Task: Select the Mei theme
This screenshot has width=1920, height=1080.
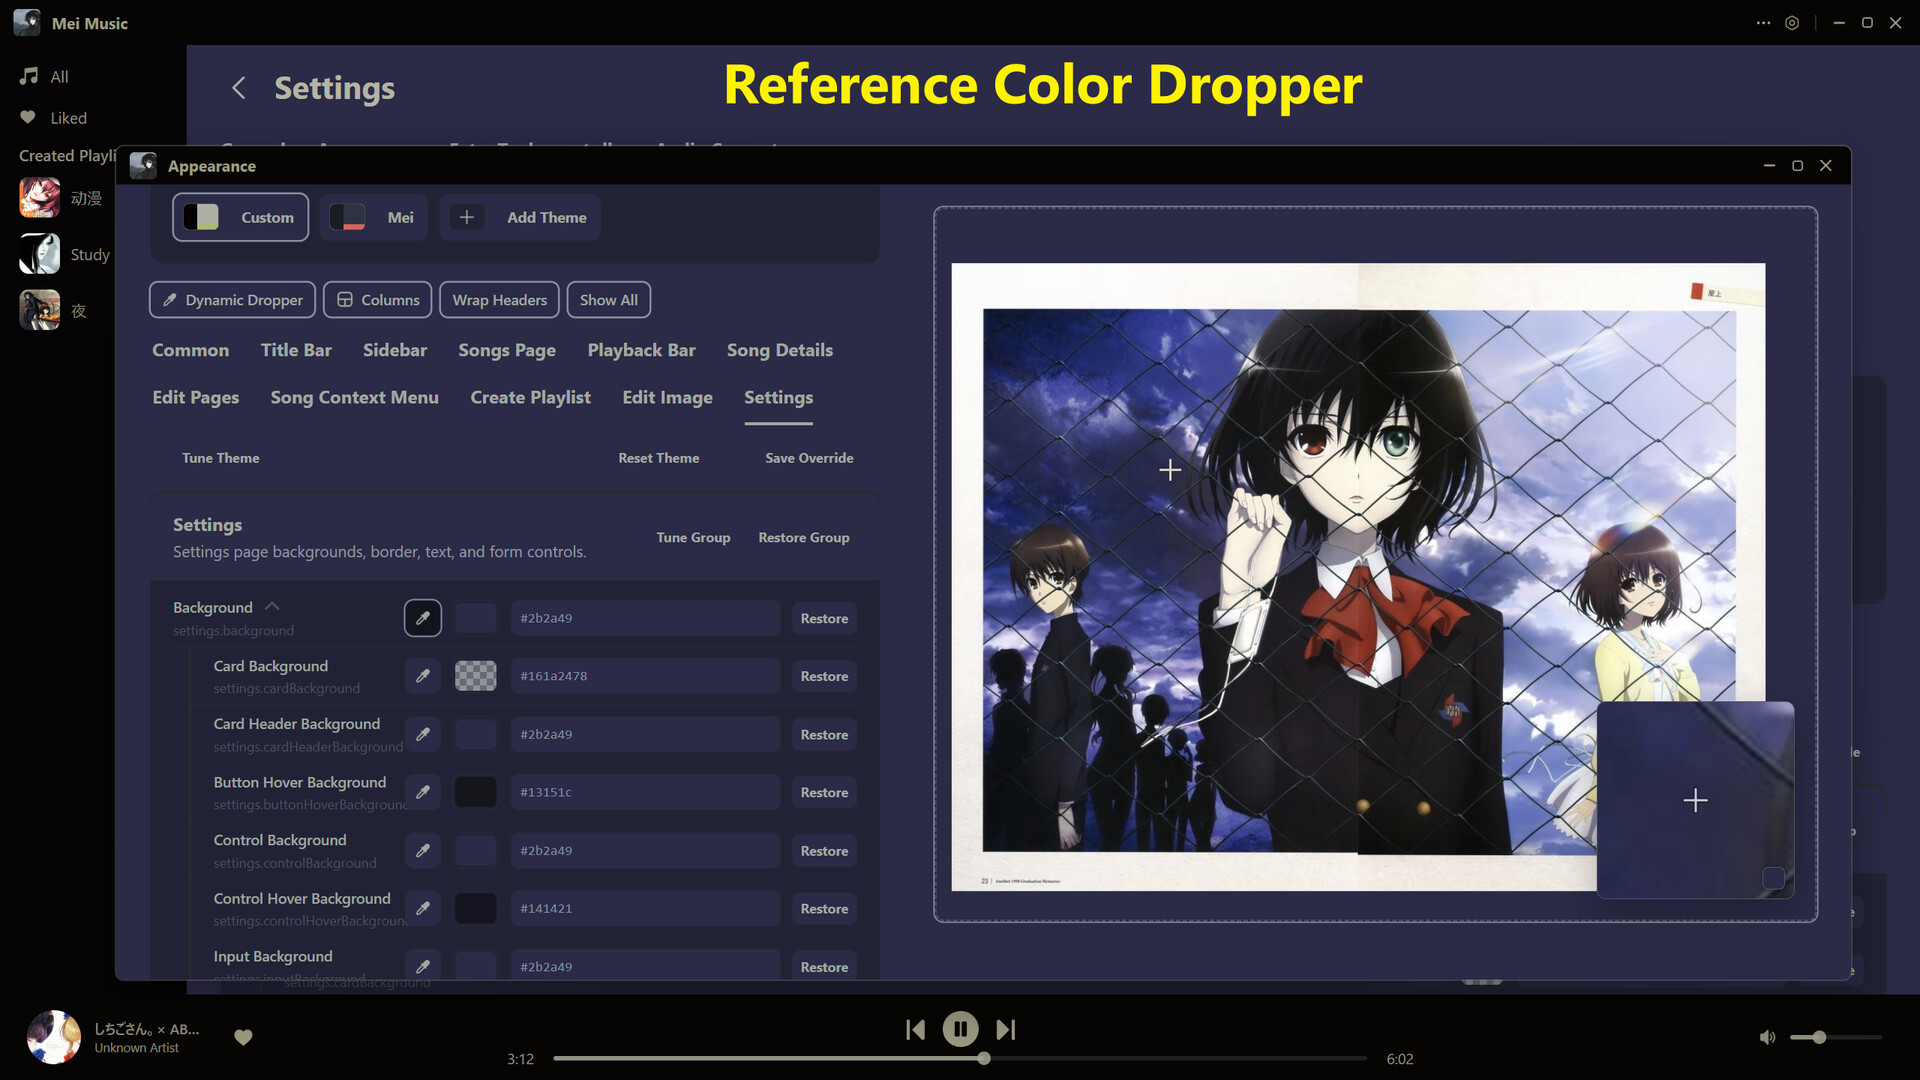Action: click(x=374, y=217)
